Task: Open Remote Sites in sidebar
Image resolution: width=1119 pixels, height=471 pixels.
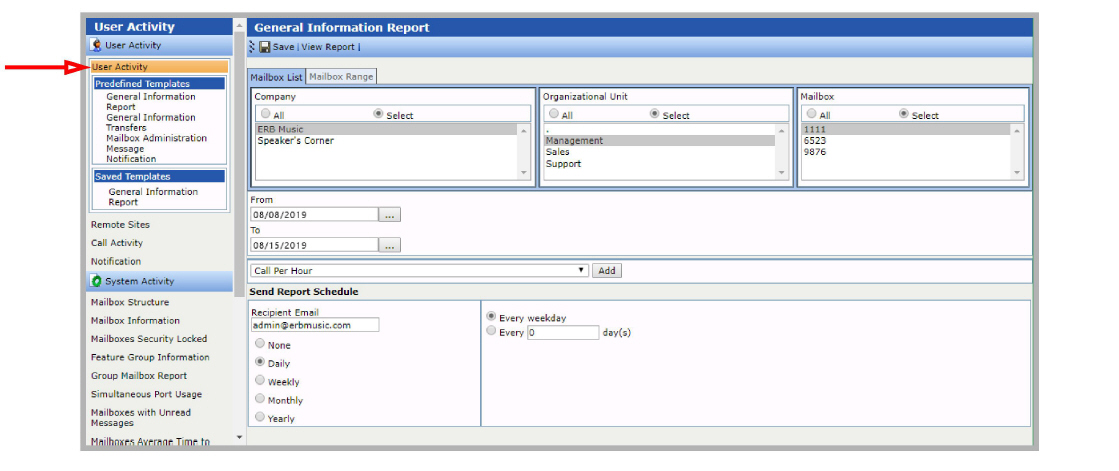Action: pos(120,224)
